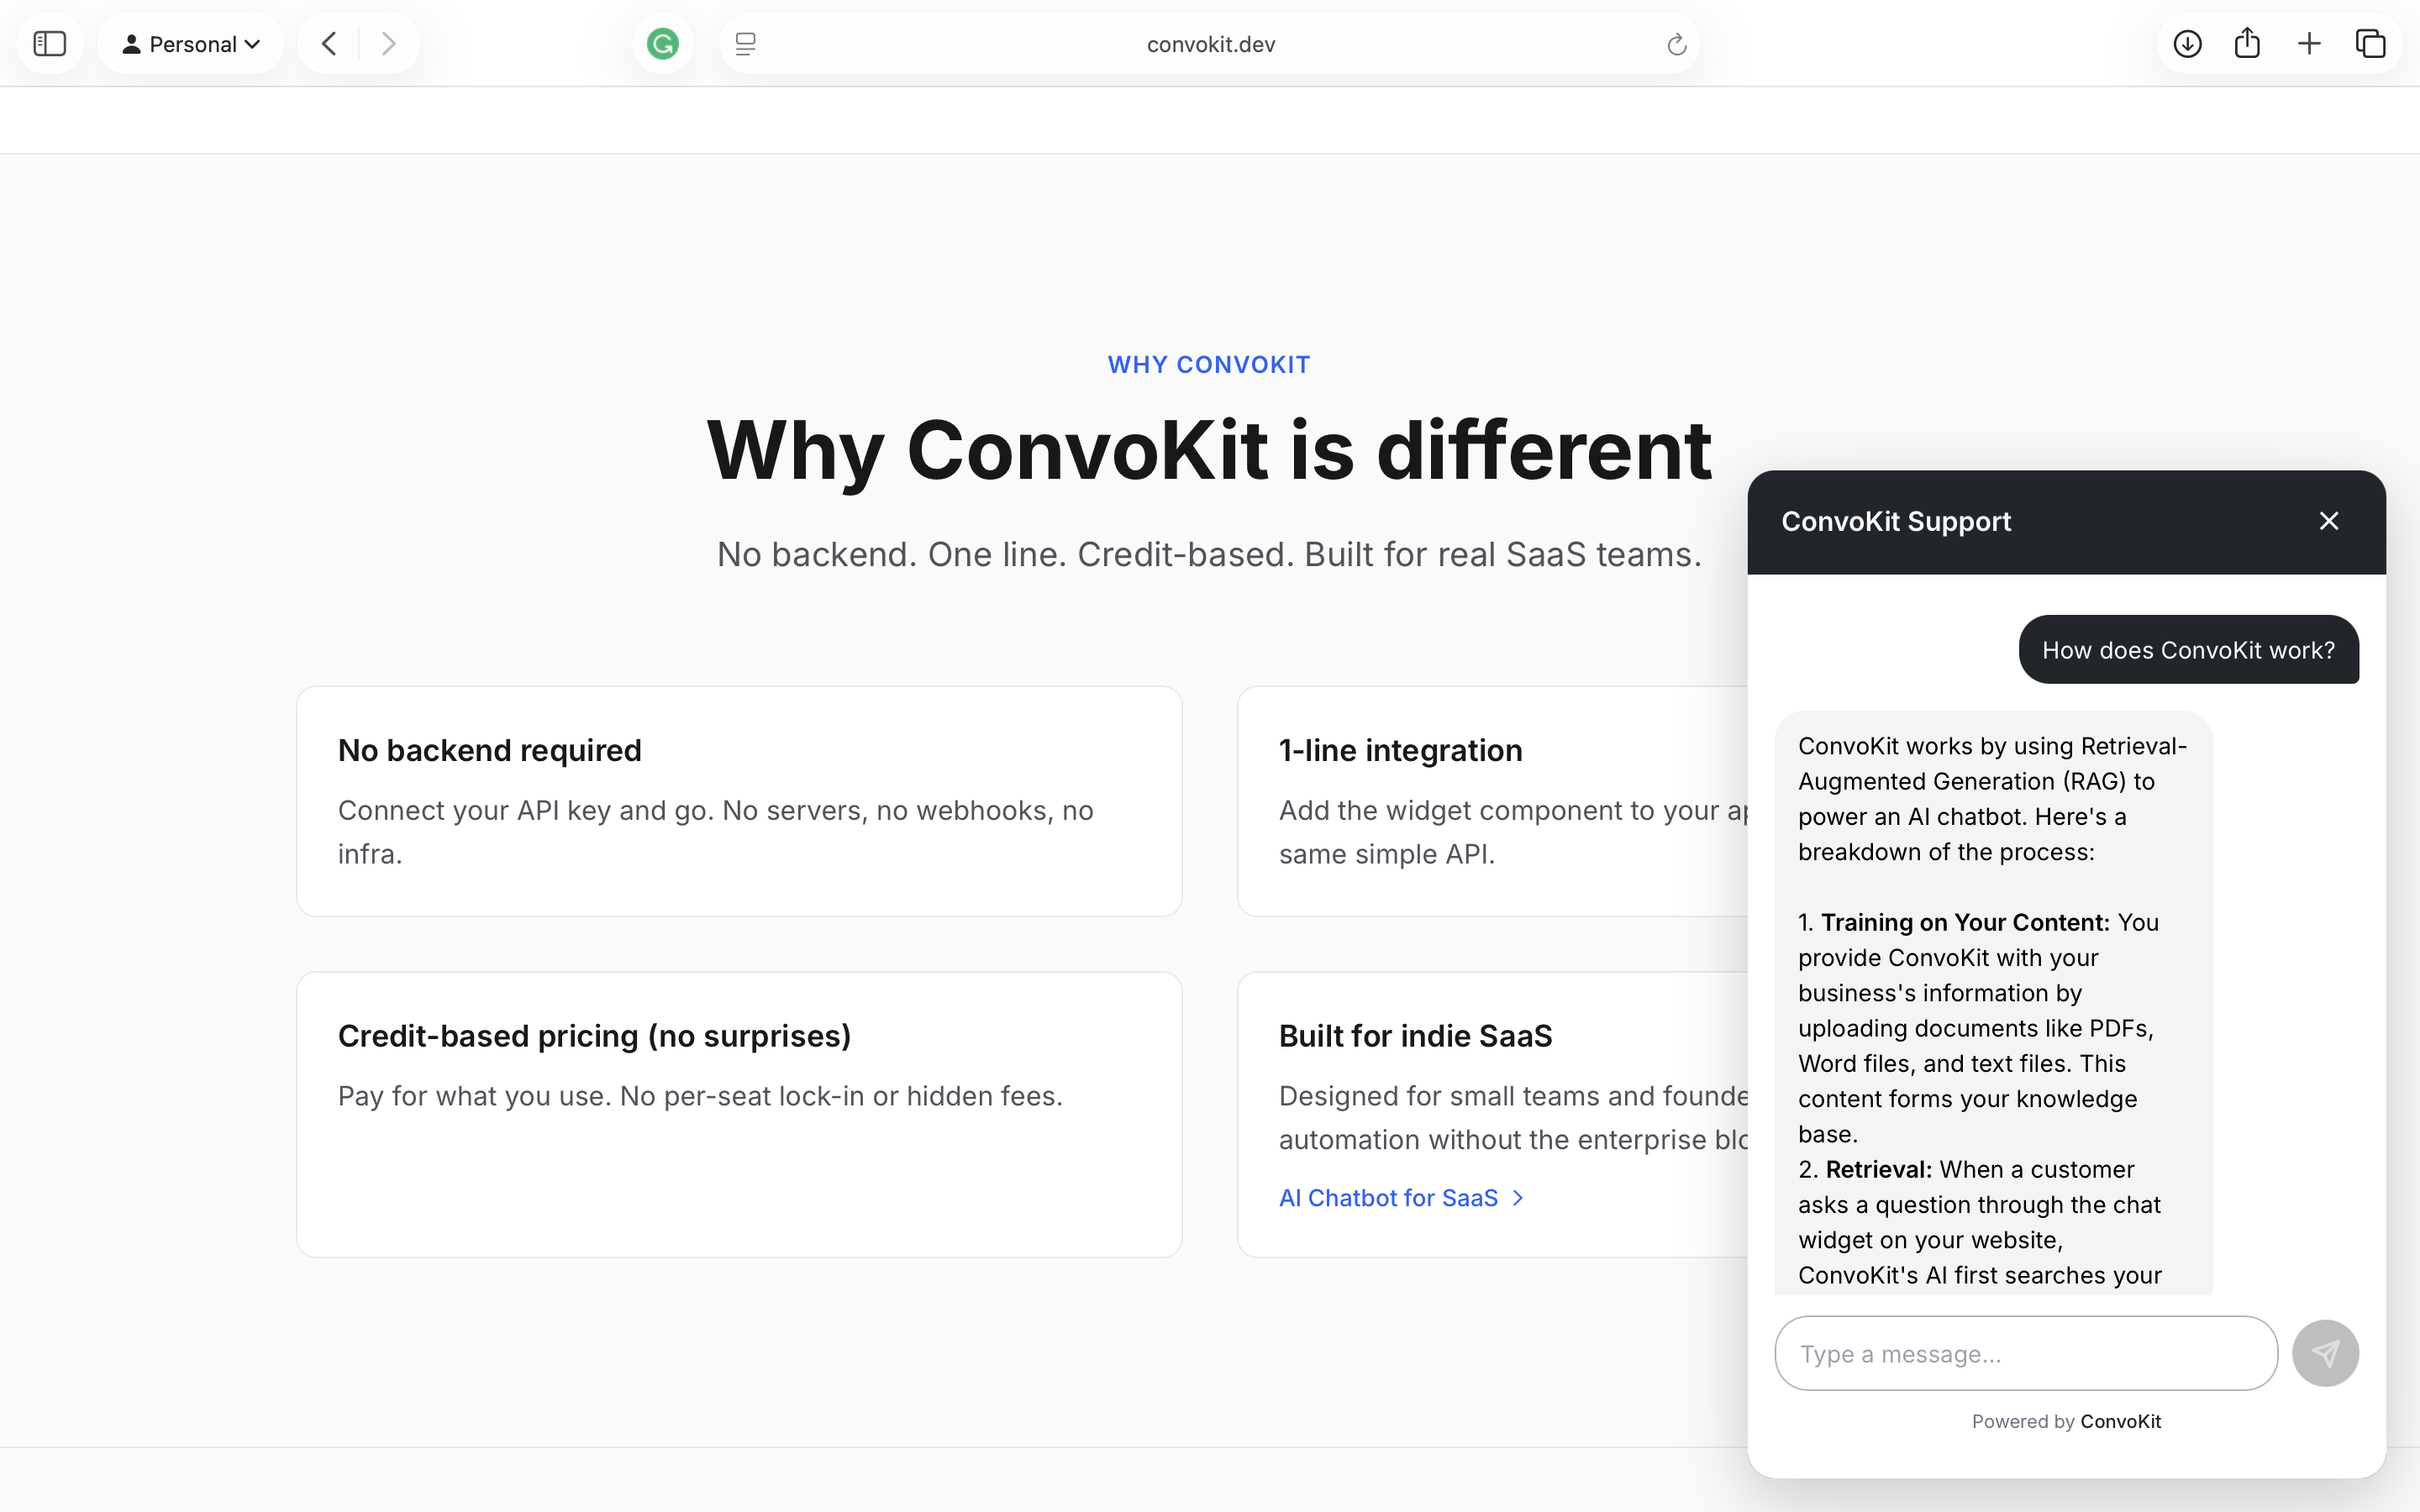Viewport: 2420px width, 1512px height.
Task: Send the chat message with the paper plane icon
Action: pyautogui.click(x=2324, y=1352)
